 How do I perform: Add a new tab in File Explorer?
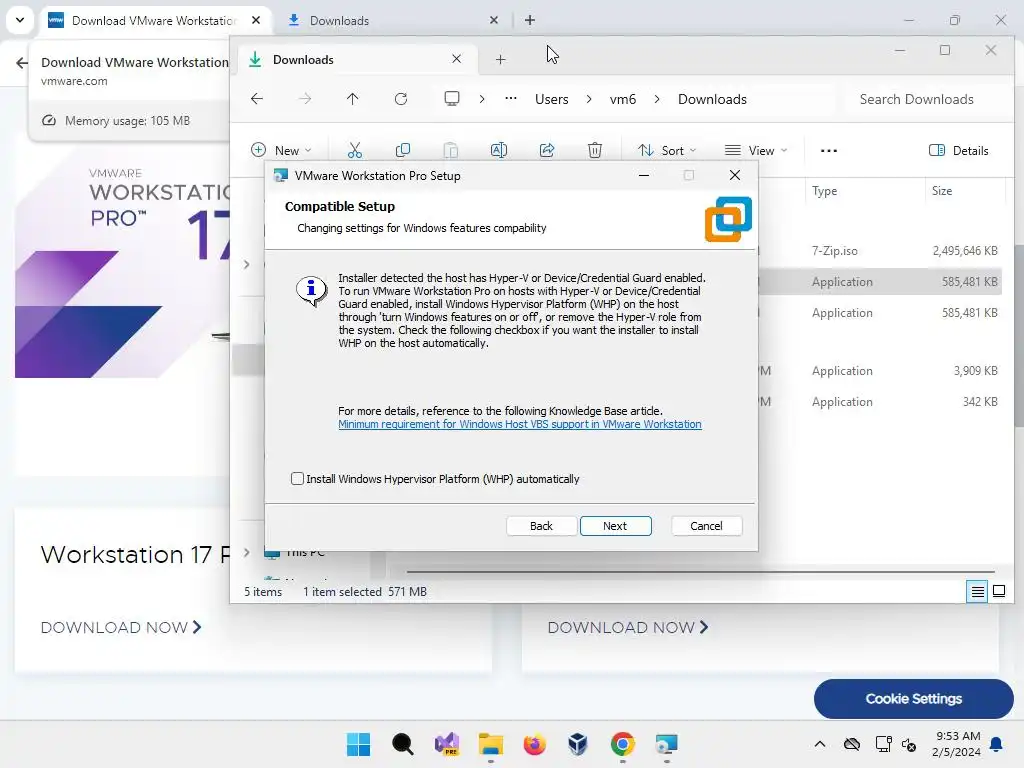click(500, 60)
